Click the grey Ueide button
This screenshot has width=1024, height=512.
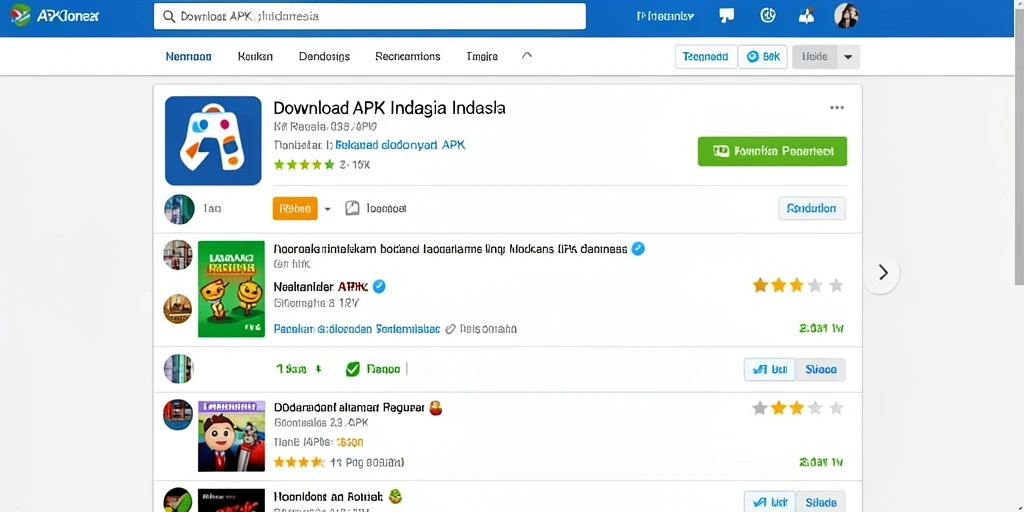(814, 57)
